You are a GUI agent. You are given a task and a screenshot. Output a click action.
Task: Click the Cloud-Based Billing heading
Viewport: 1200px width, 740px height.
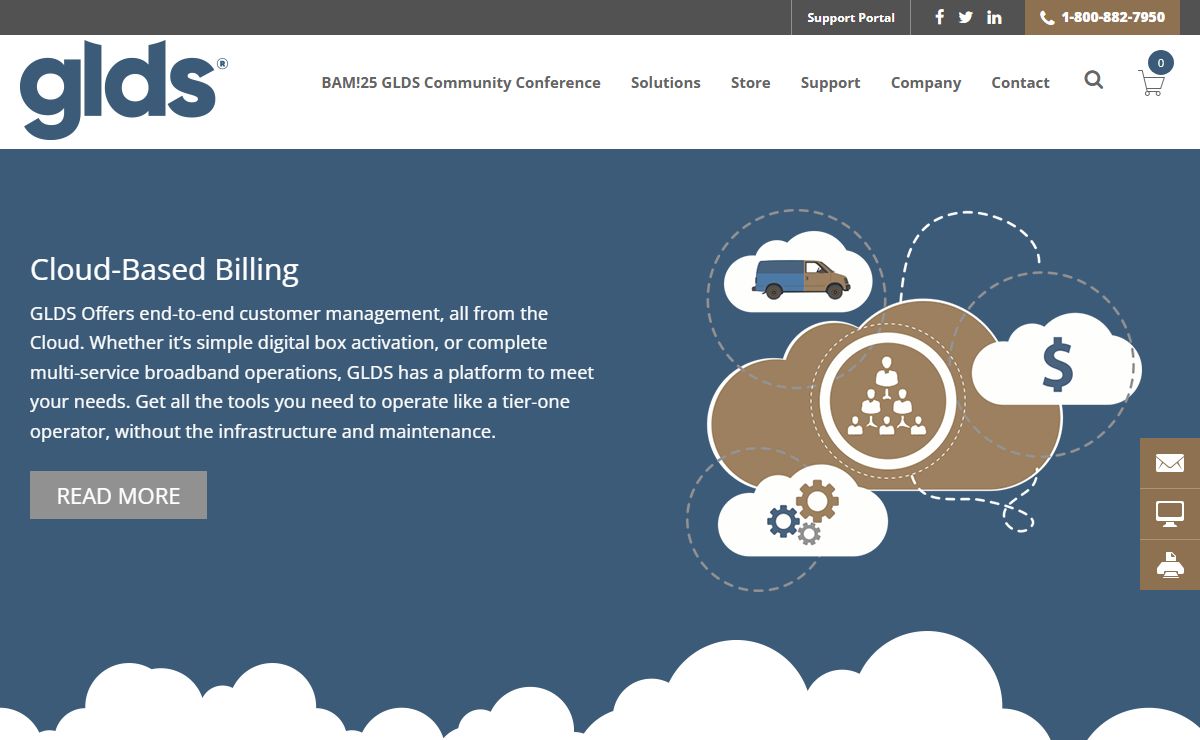(x=164, y=270)
